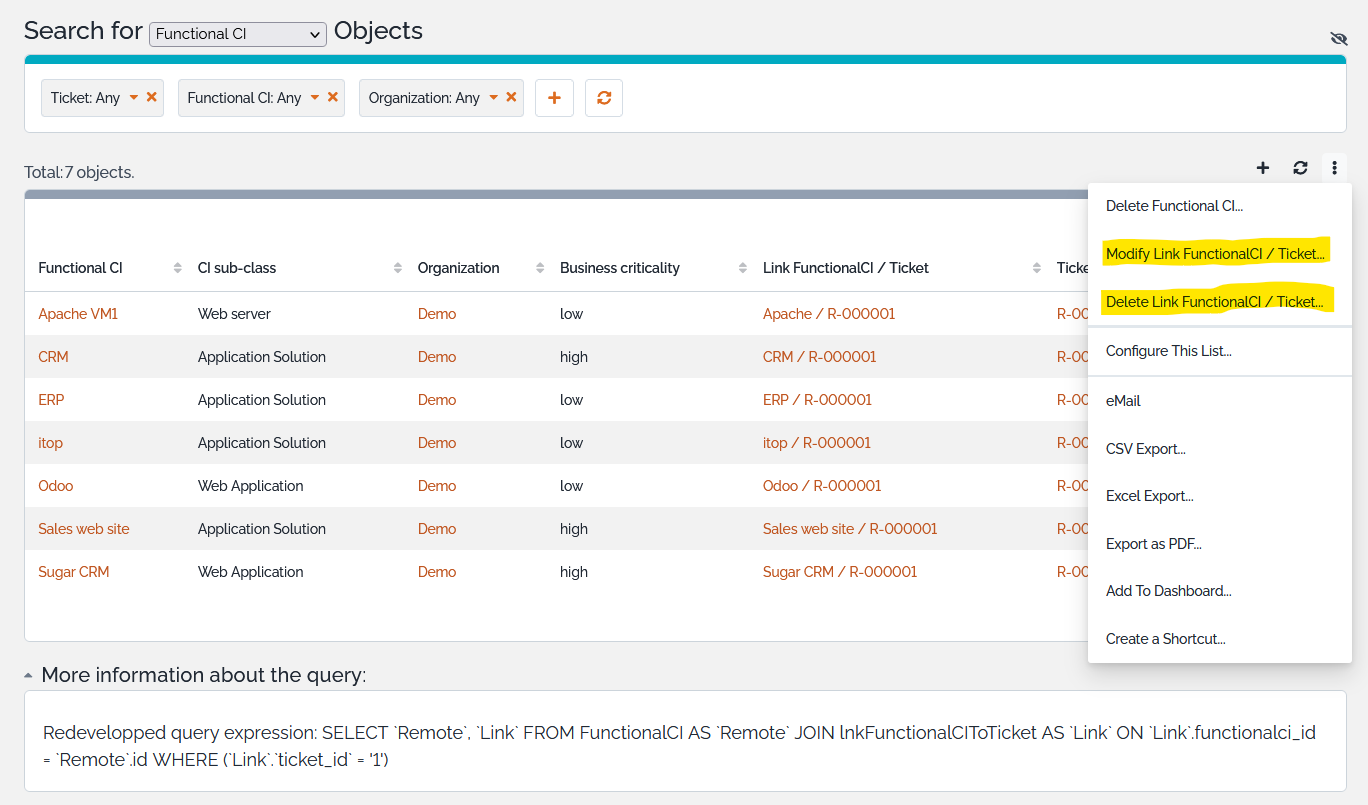
Task: Open Demo organization in Odoo row
Action: pos(437,486)
